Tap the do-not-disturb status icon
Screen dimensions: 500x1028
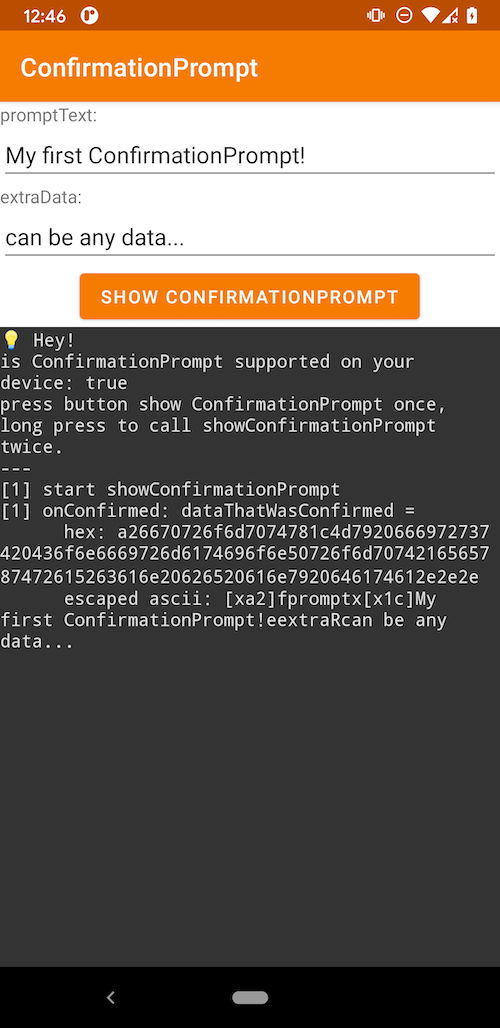point(404,15)
